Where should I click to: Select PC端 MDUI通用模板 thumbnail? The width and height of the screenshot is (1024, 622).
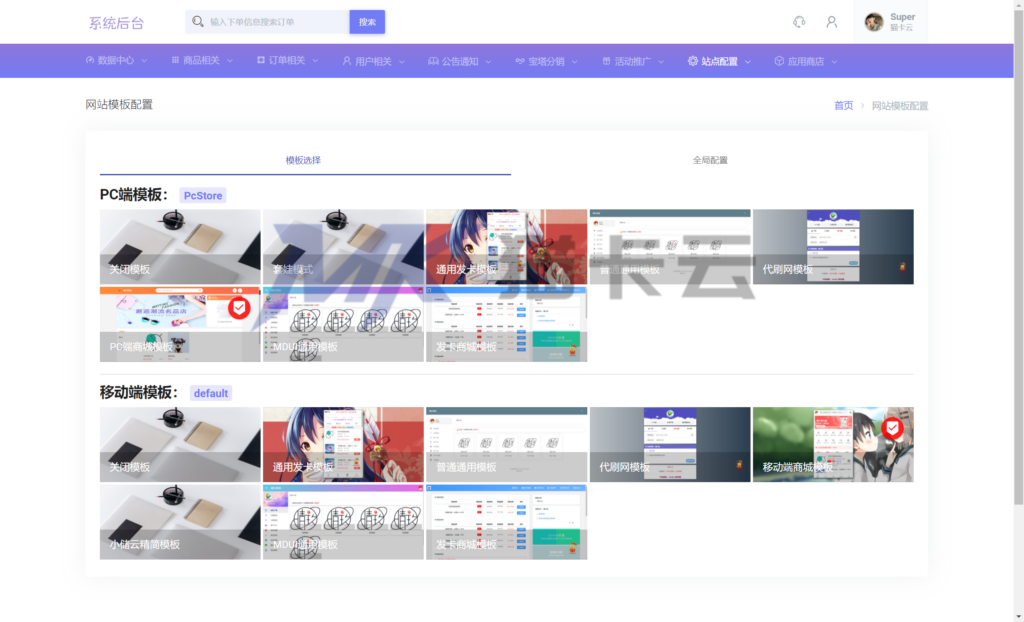pyautogui.click(x=343, y=324)
